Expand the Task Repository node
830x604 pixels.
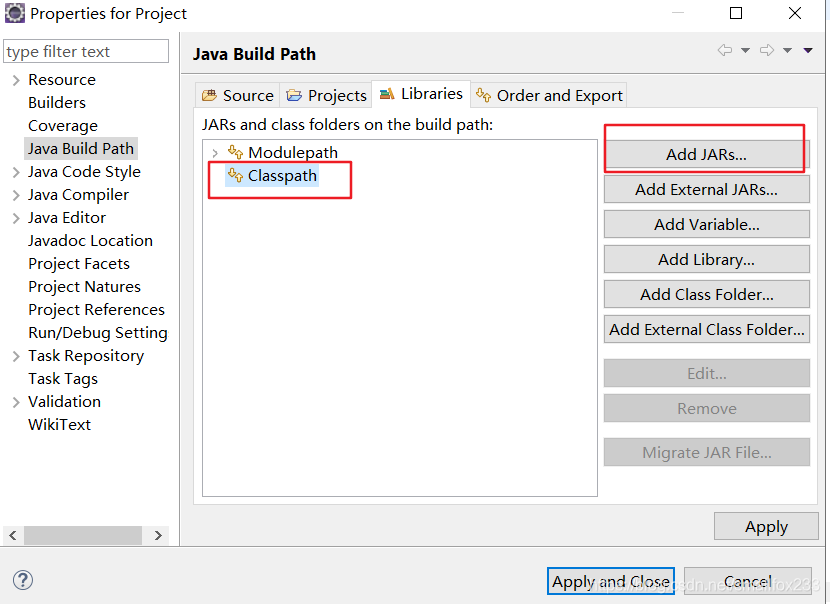point(16,356)
